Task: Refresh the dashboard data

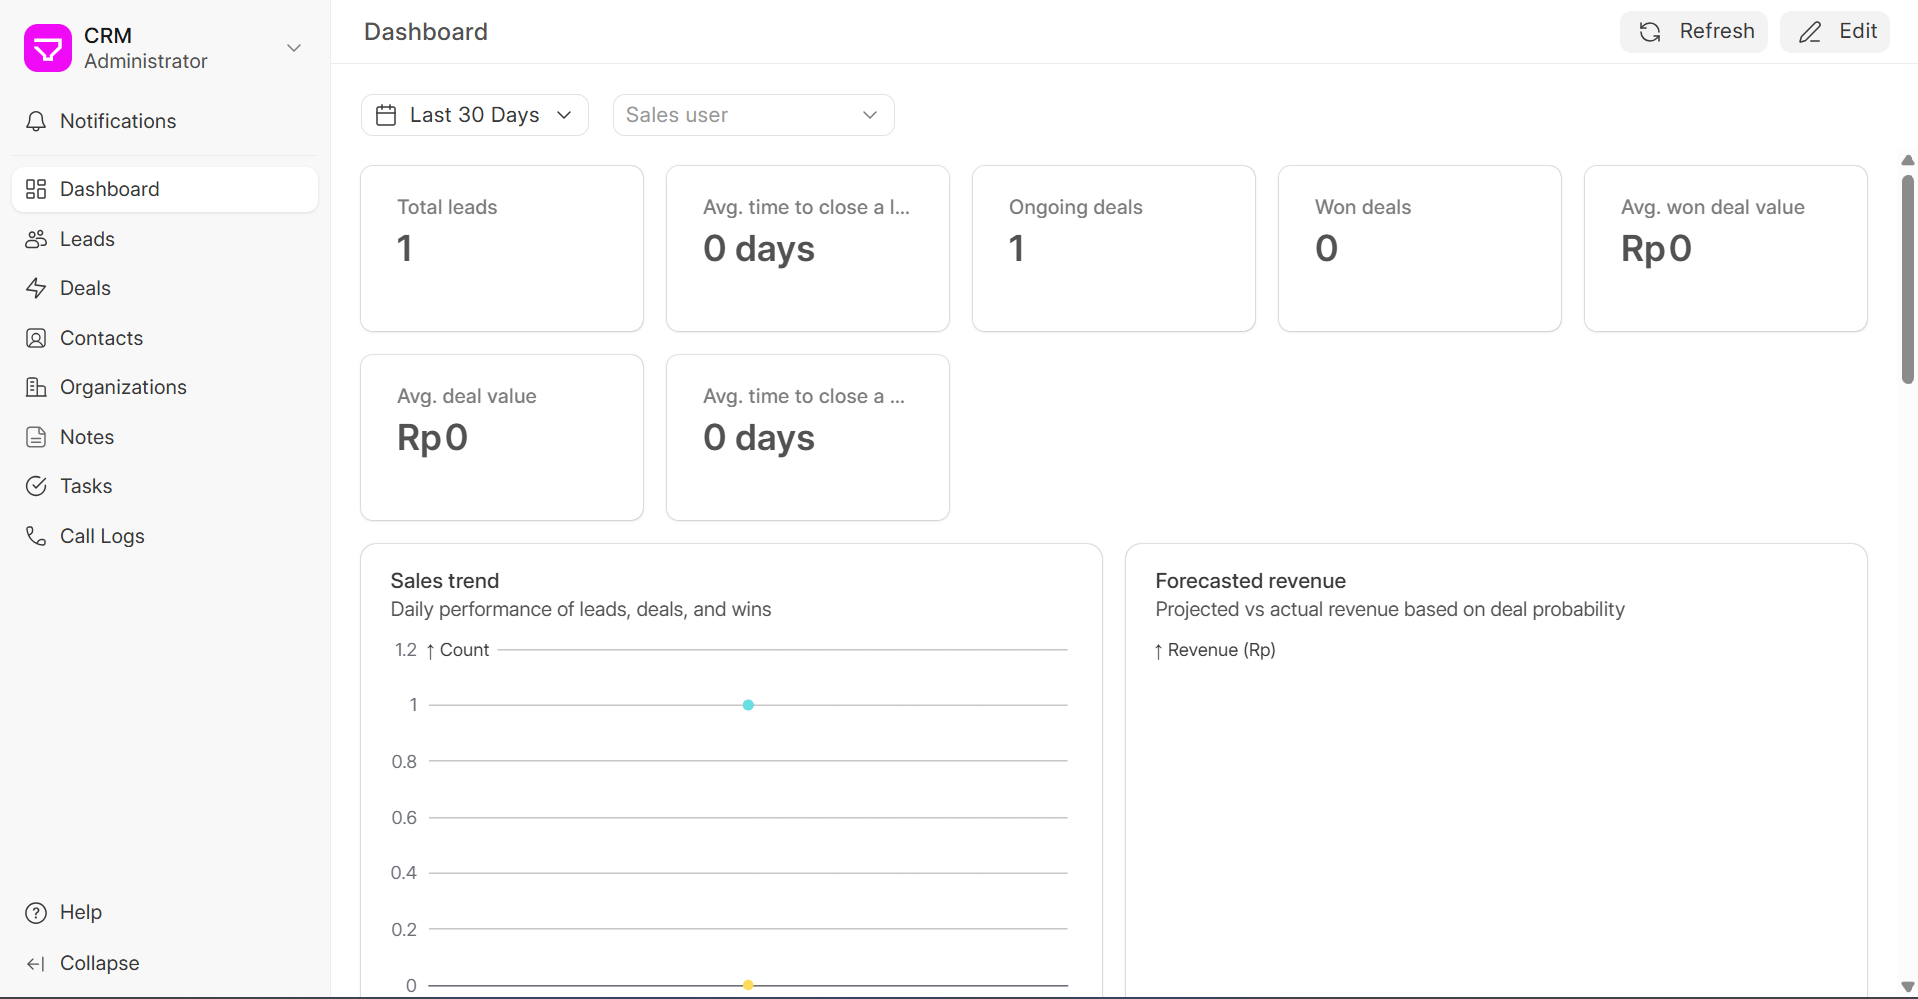Action: 1693,32
